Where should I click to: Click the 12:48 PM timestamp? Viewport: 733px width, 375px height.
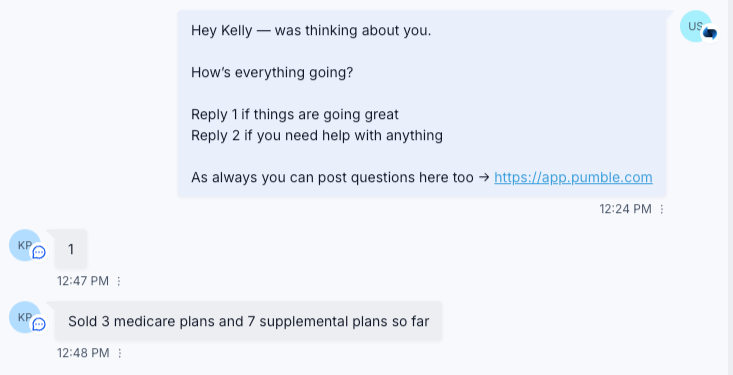(x=83, y=353)
